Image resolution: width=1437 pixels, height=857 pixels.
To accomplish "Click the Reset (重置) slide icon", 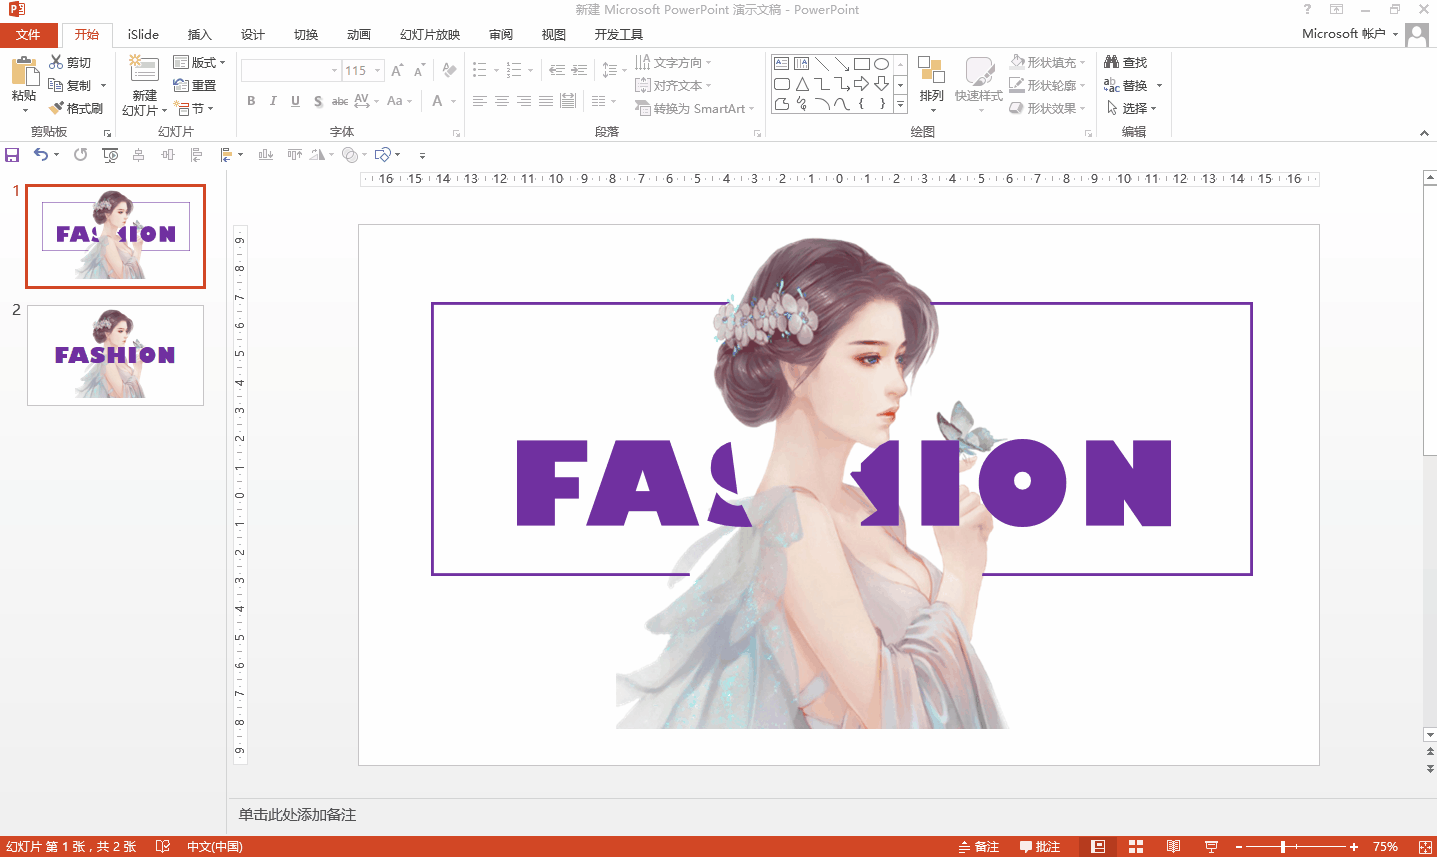I will [195, 85].
